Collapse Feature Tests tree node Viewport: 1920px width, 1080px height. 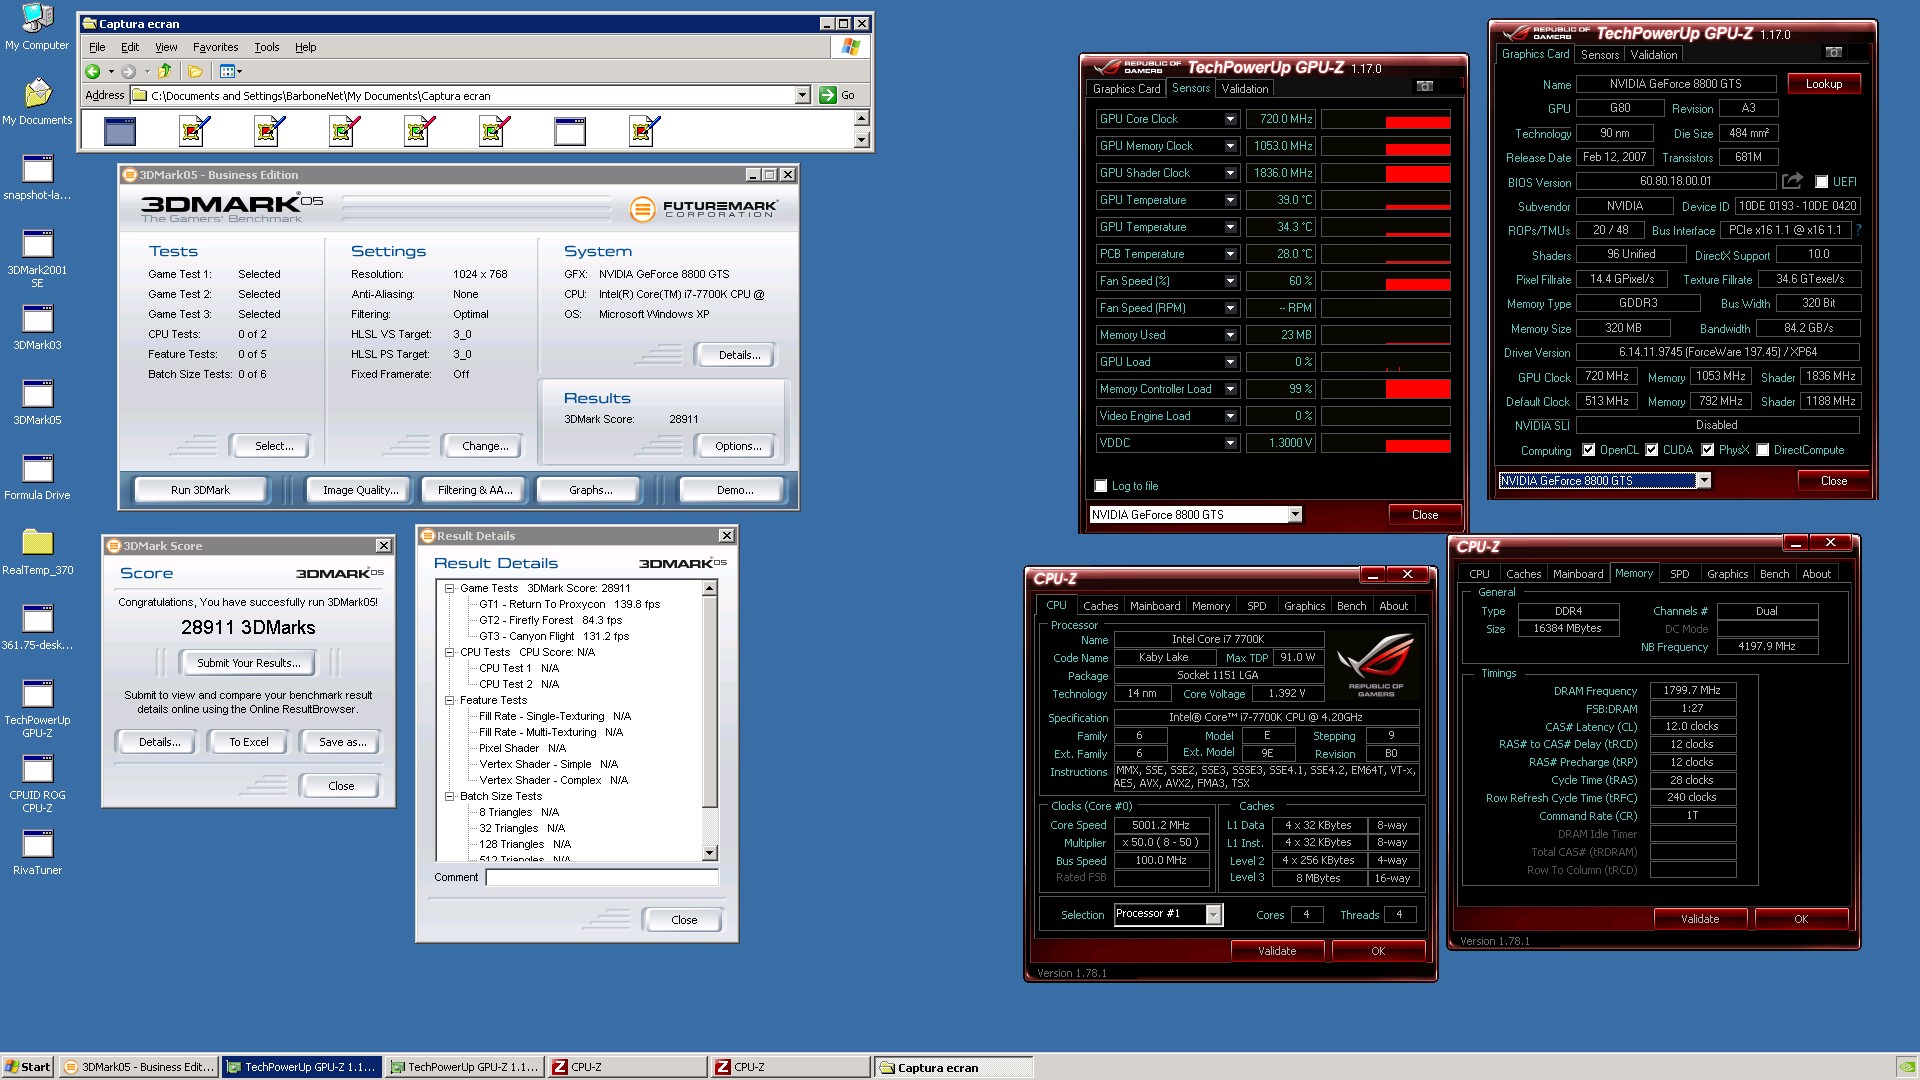pos(450,700)
